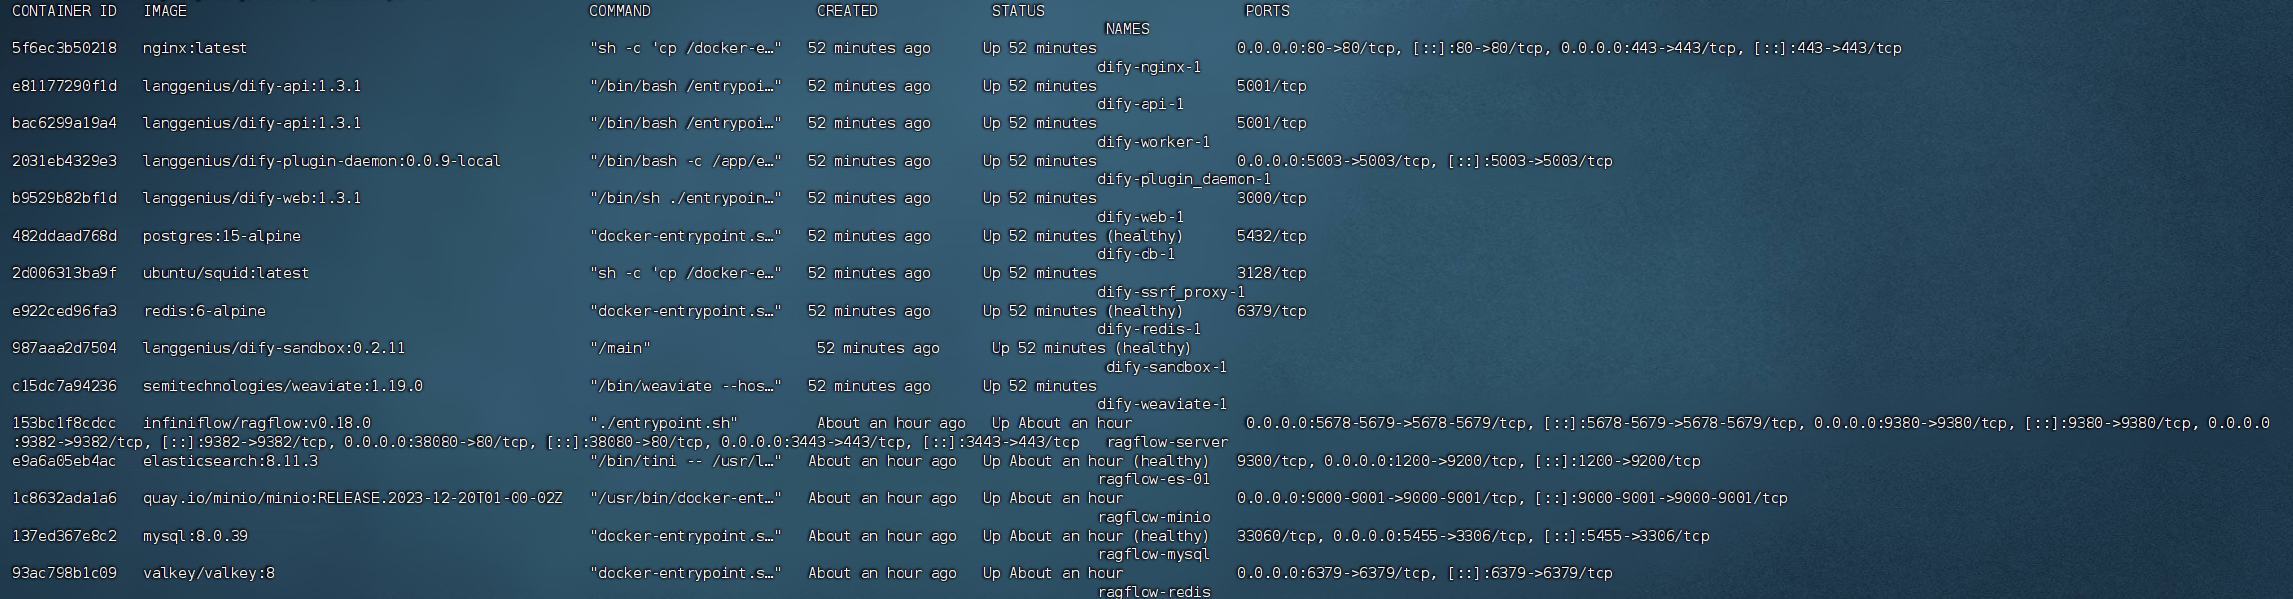Image resolution: width=2293 pixels, height=599 pixels.
Task: Click the nginx:latest image name
Action: 195,48
